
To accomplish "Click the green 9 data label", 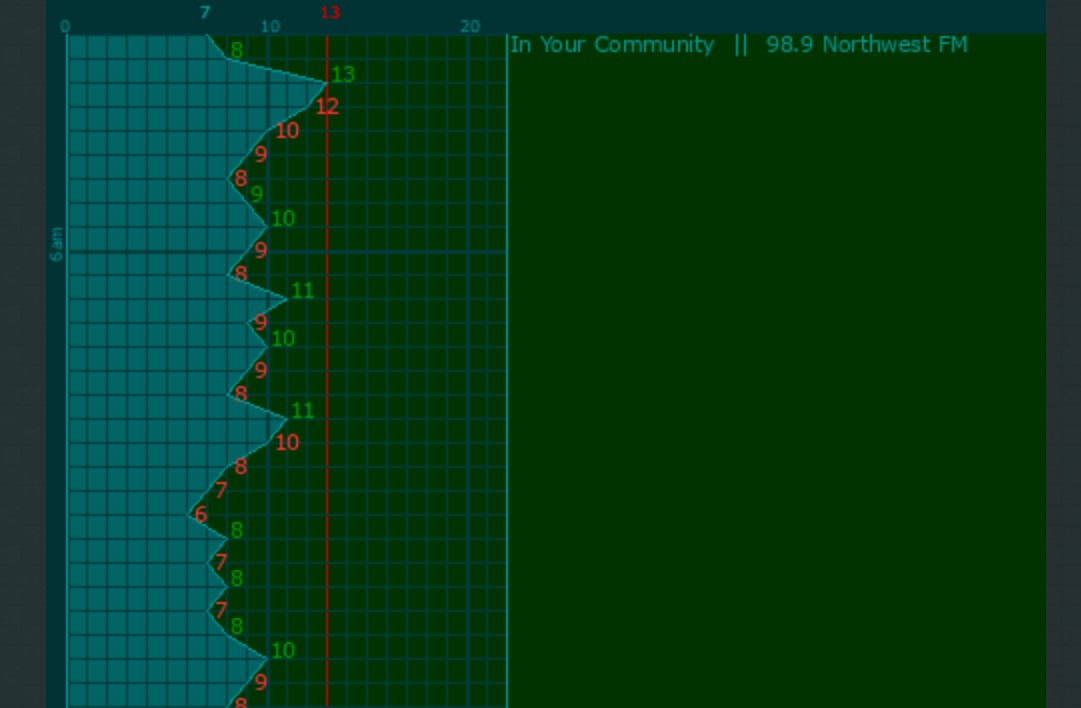I will pos(257,195).
